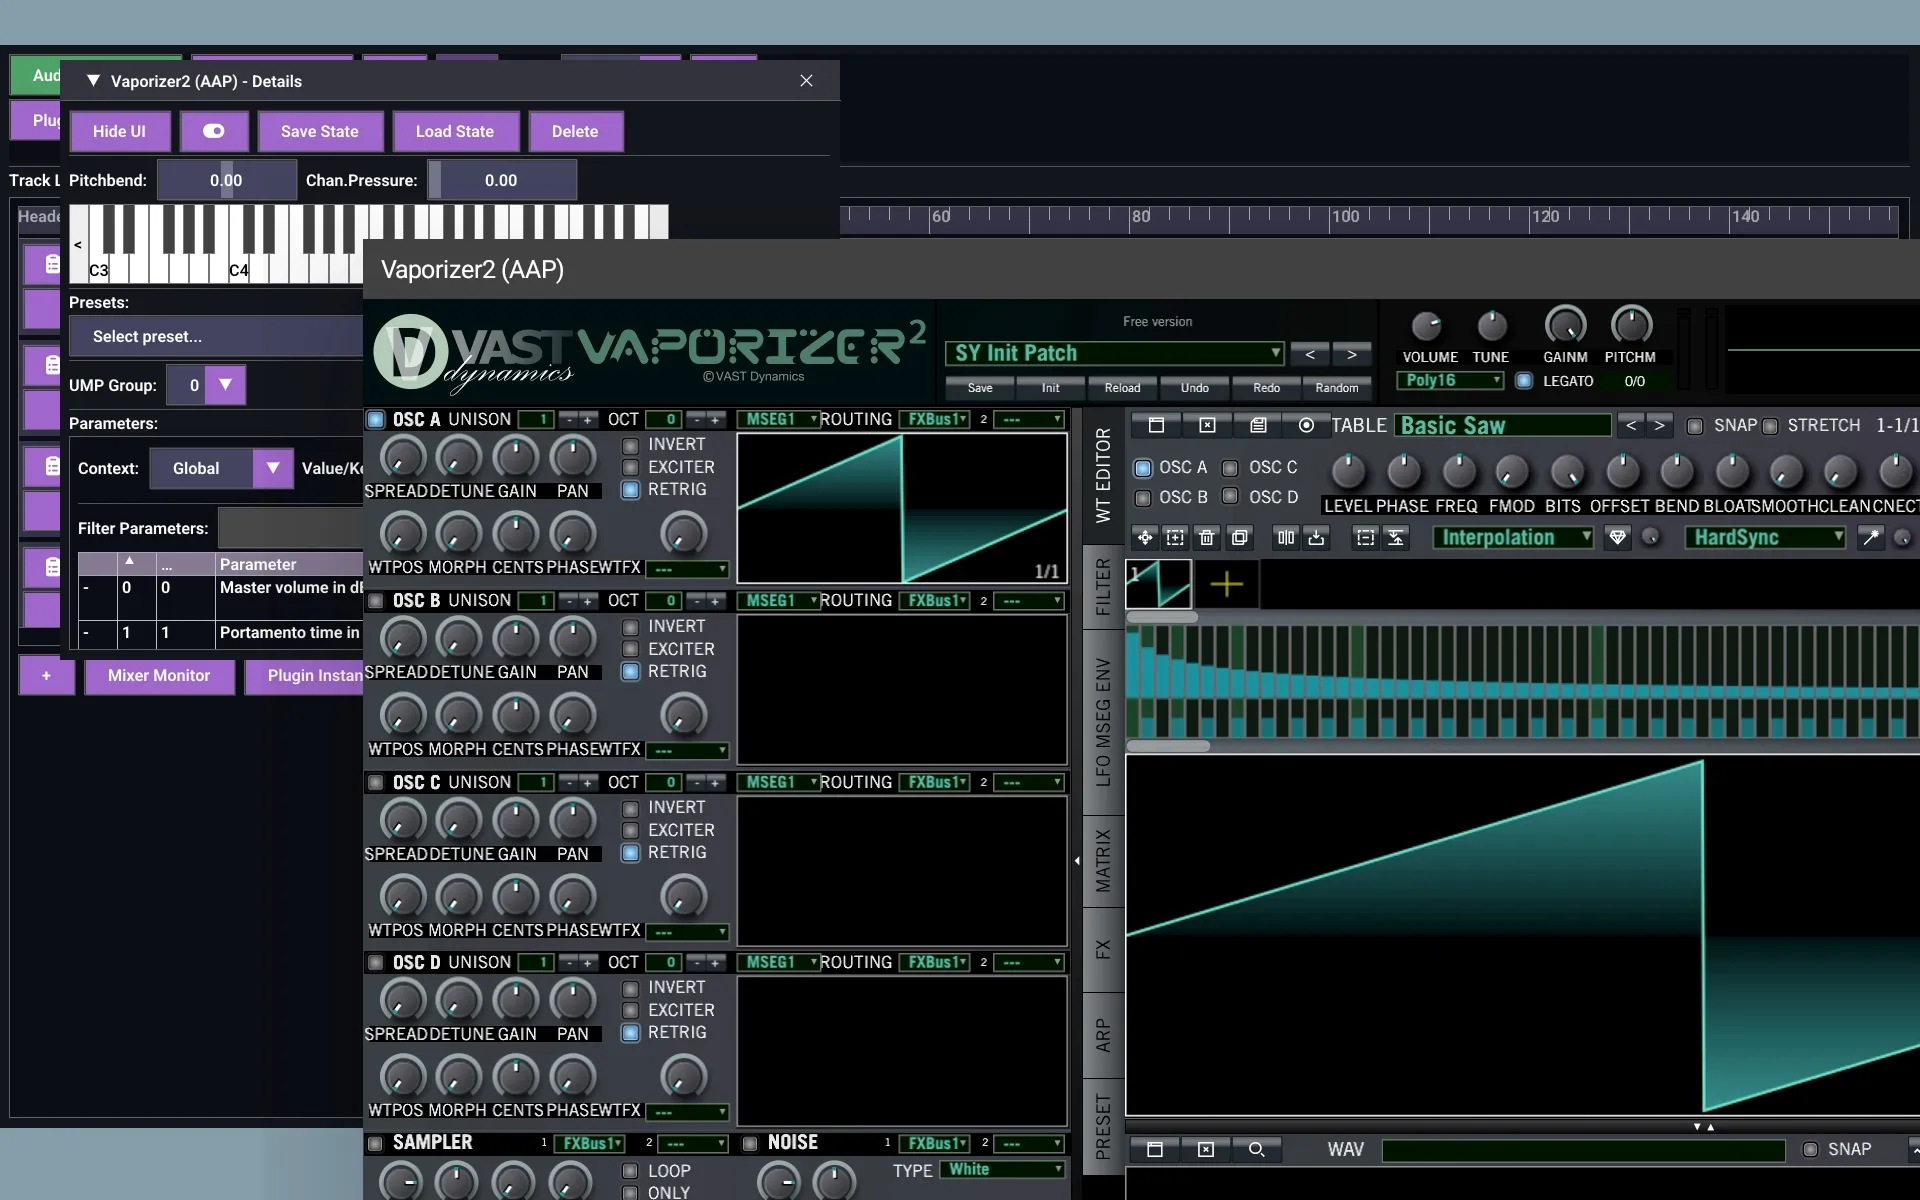This screenshot has height=1200, width=1920.
Task: Click the diamond icon next to Interpolation
Action: click(1617, 538)
